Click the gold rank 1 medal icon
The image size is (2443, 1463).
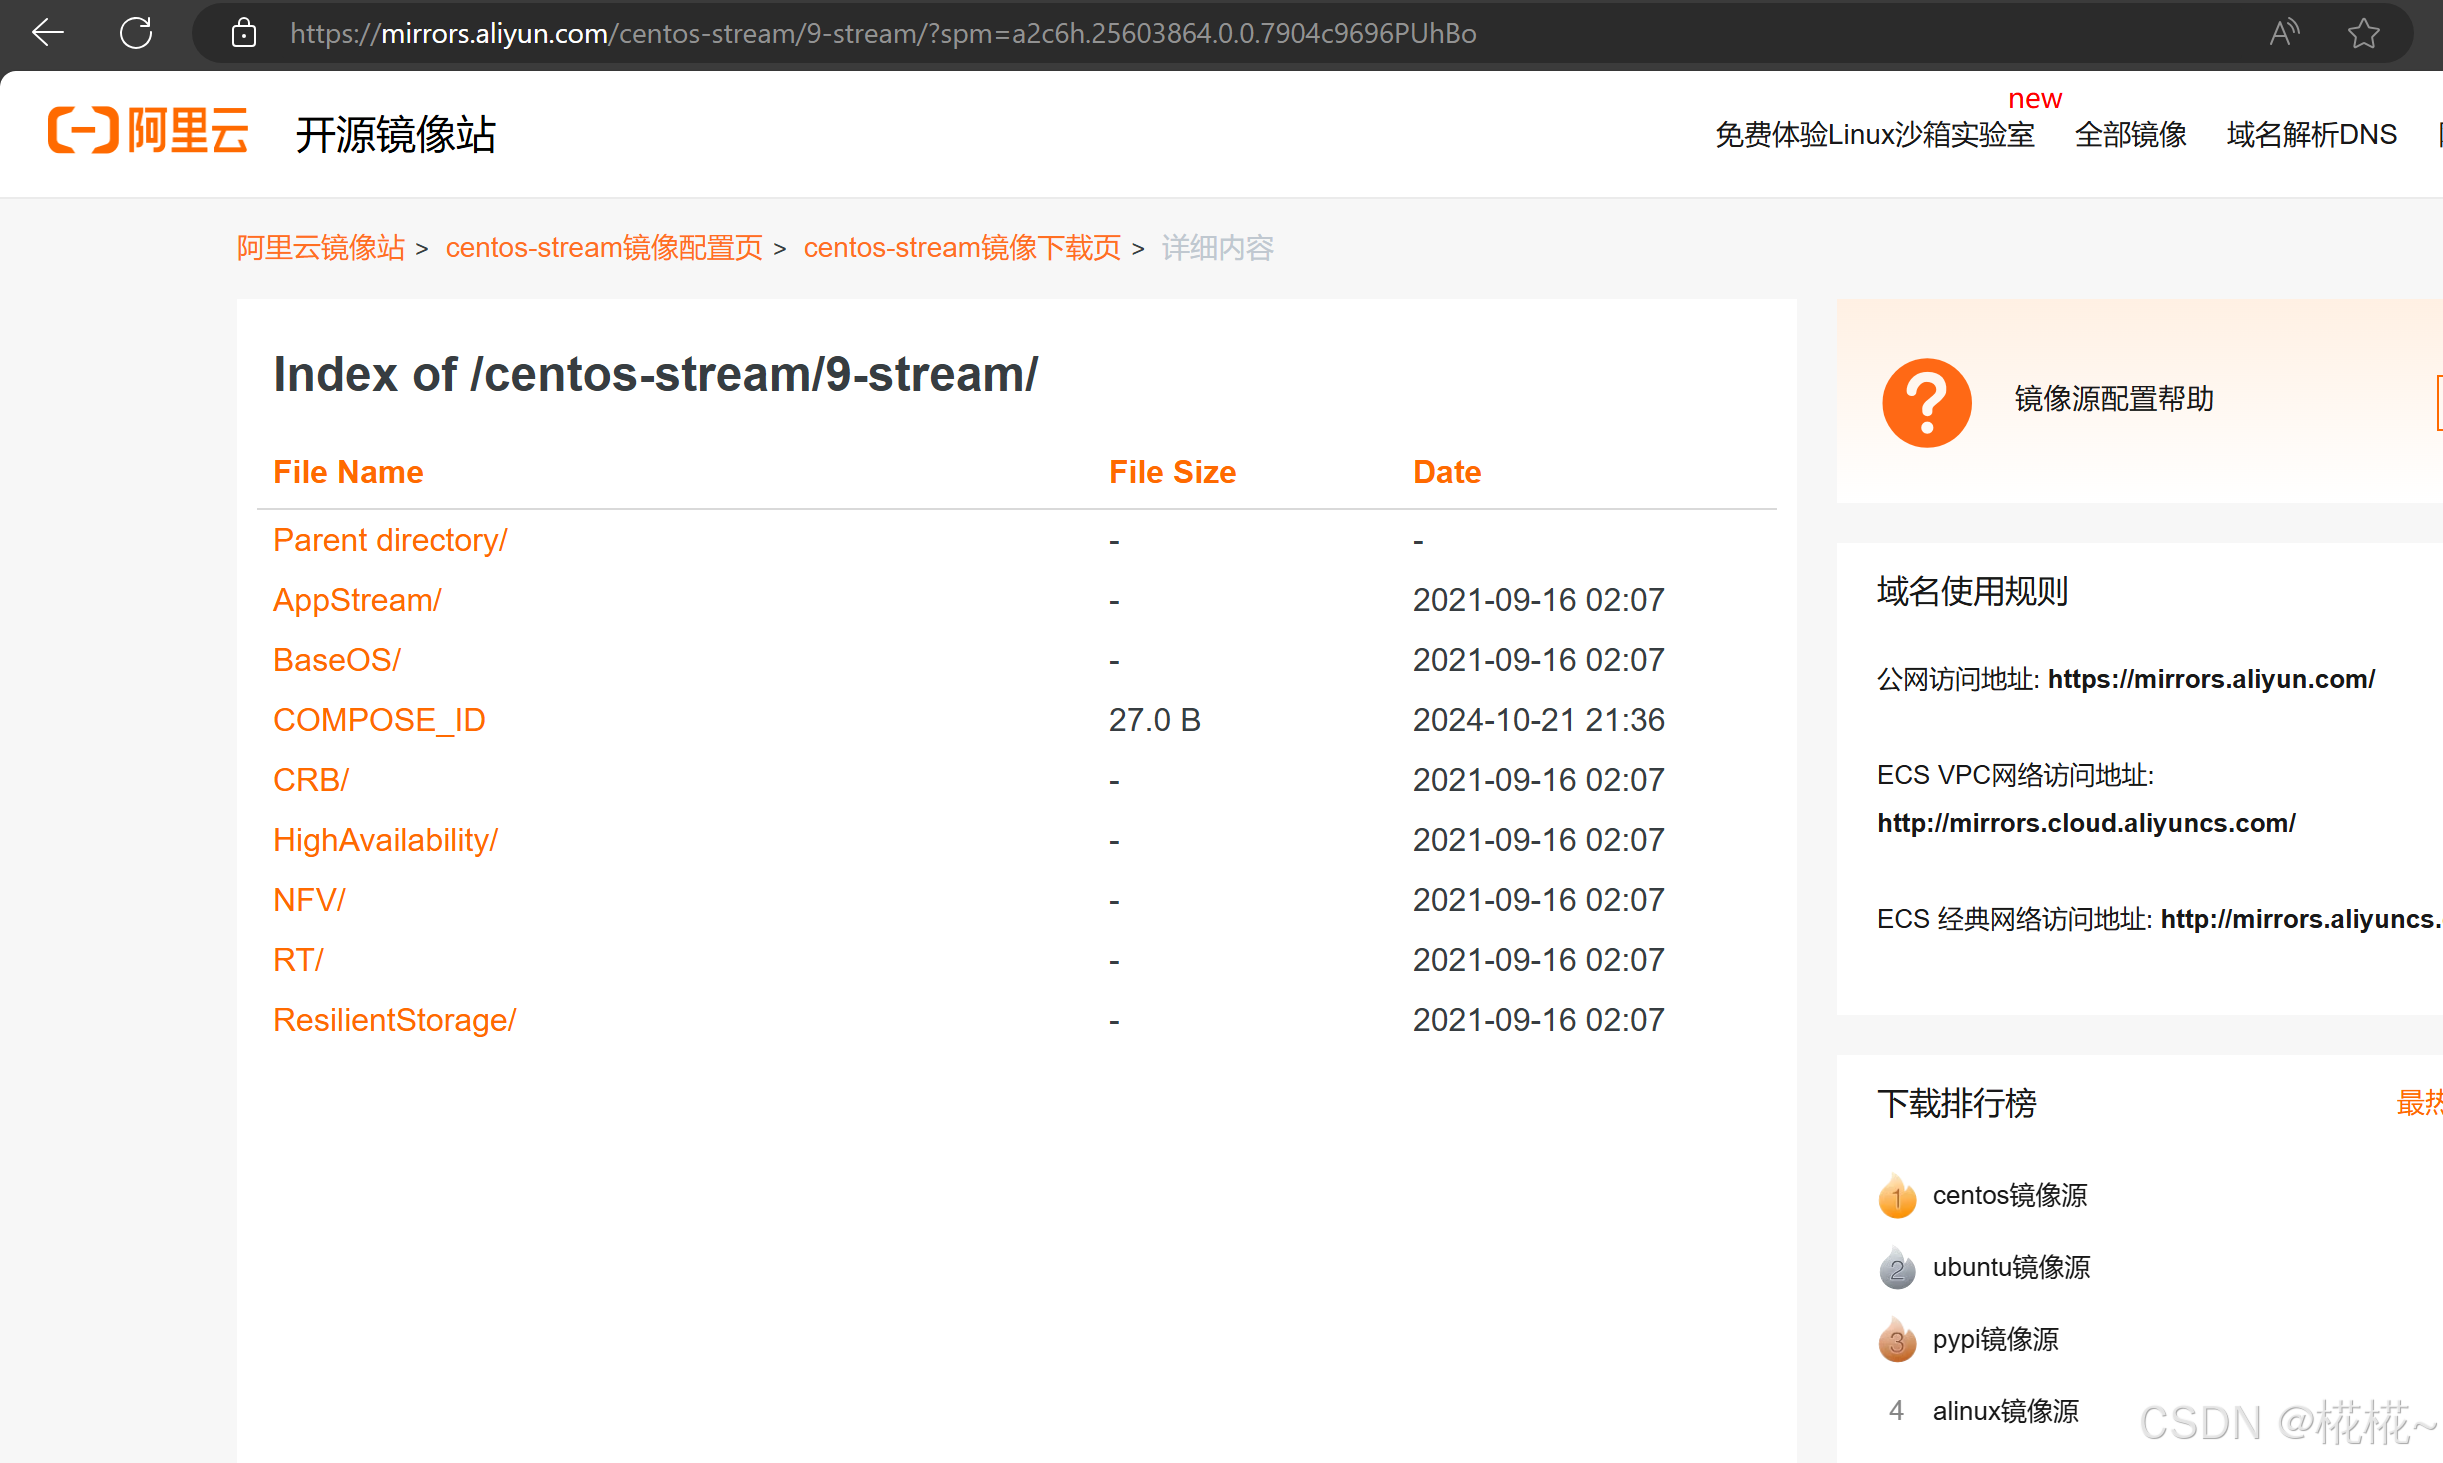click(x=1897, y=1196)
